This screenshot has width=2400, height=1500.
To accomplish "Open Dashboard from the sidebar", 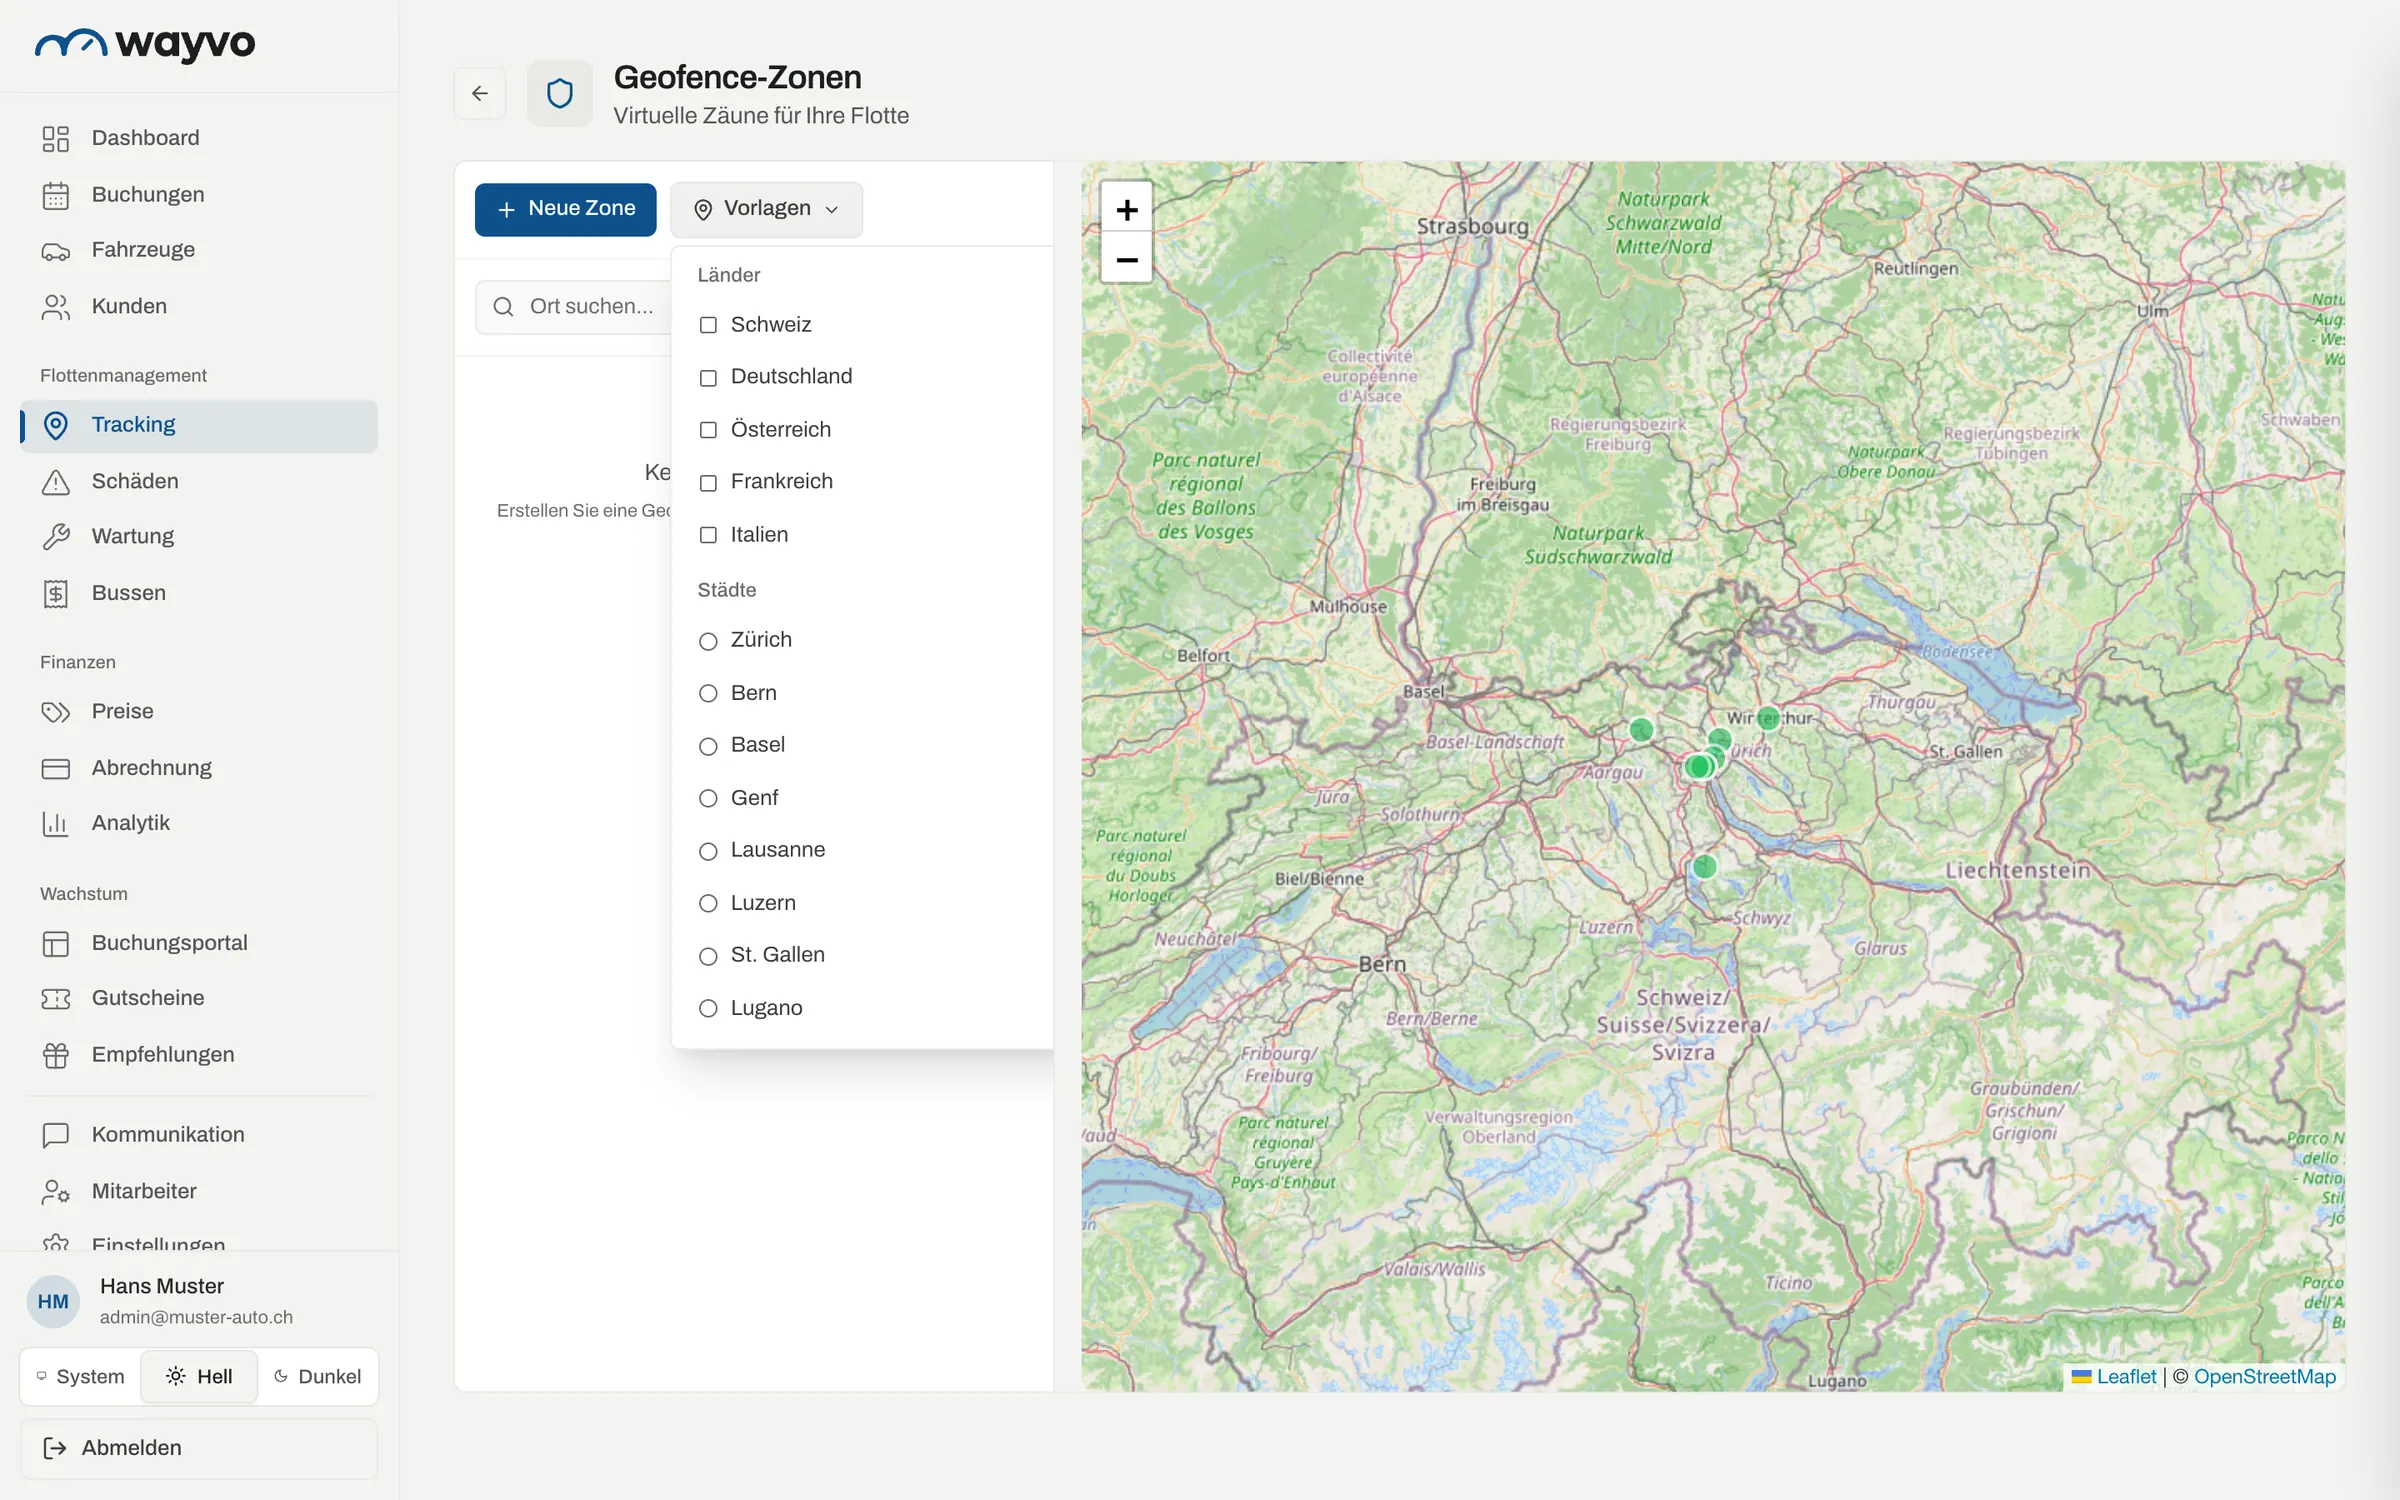I will (199, 138).
